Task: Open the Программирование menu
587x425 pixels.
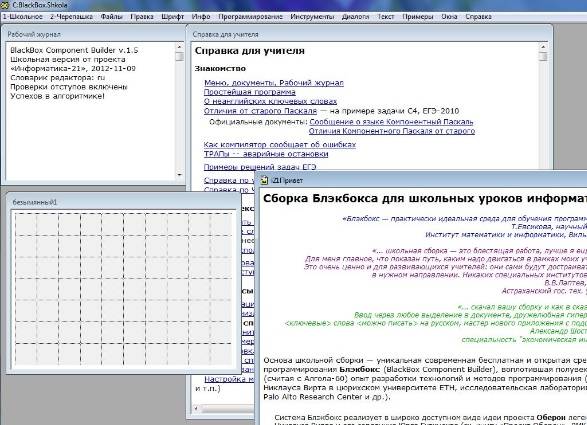Action: click(250, 17)
